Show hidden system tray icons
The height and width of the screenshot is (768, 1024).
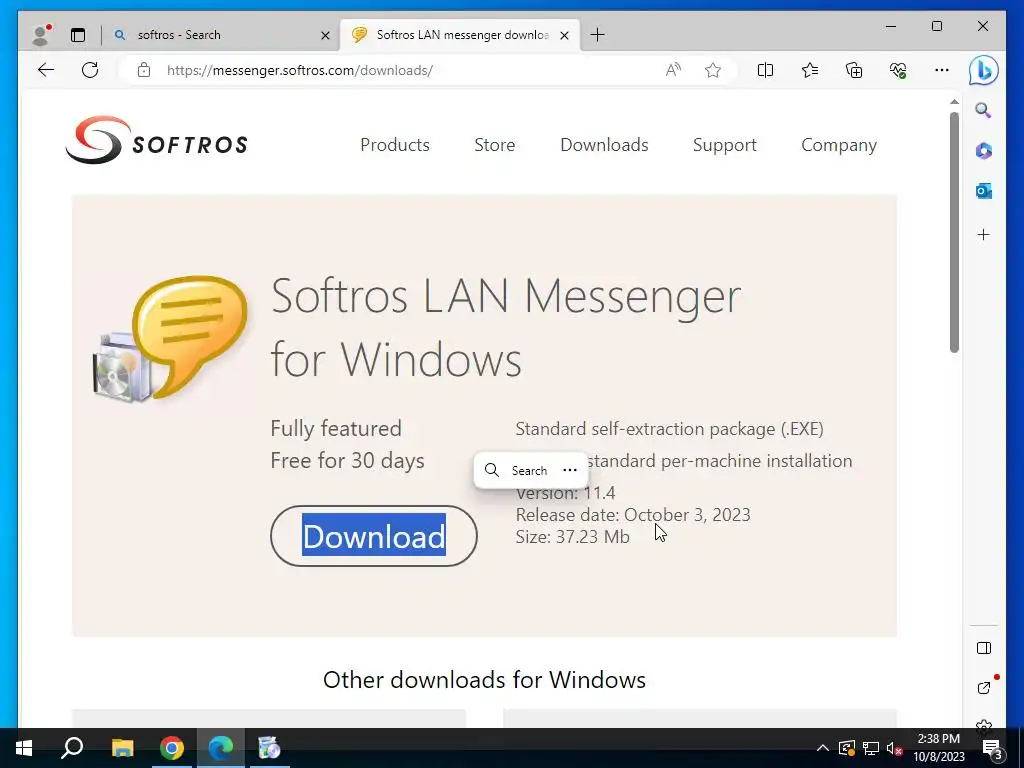[x=823, y=748]
